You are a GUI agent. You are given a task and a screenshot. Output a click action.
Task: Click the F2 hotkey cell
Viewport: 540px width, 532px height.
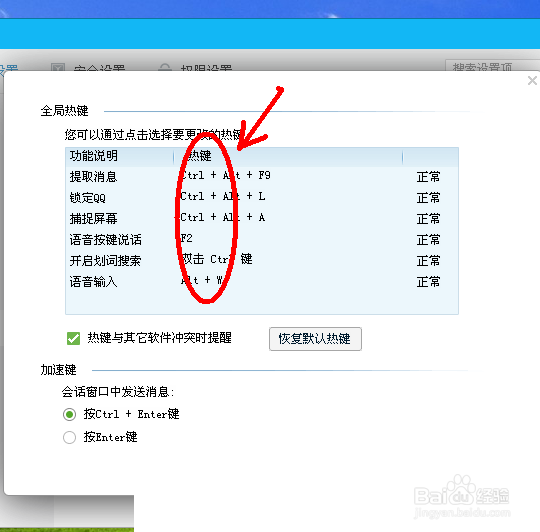click(x=187, y=238)
